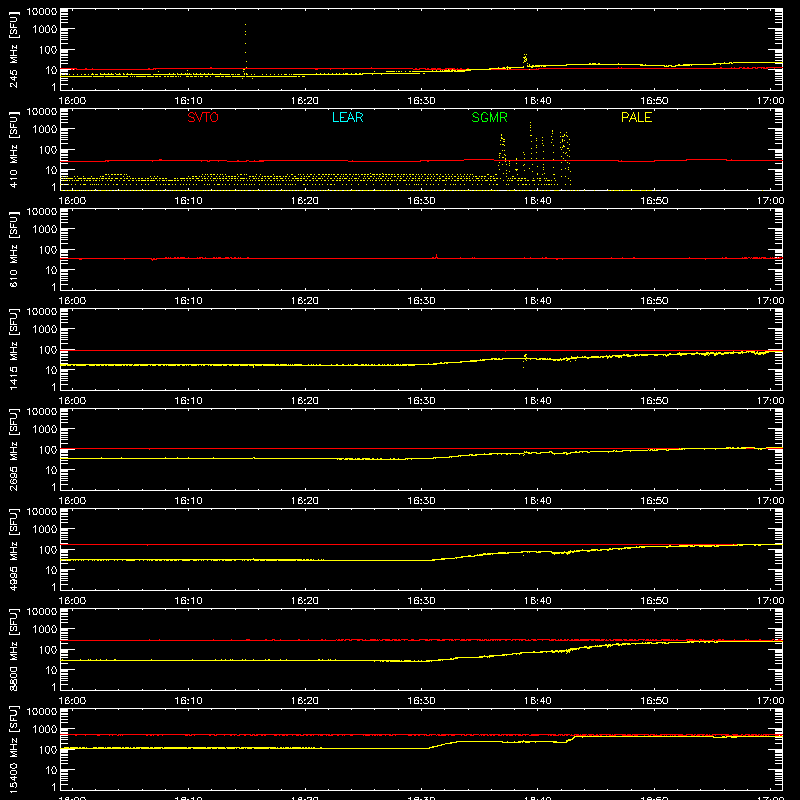The height and width of the screenshot is (800, 800).
Task: Click the 10 tick of 15400 MHz plot
Action: click(51, 770)
